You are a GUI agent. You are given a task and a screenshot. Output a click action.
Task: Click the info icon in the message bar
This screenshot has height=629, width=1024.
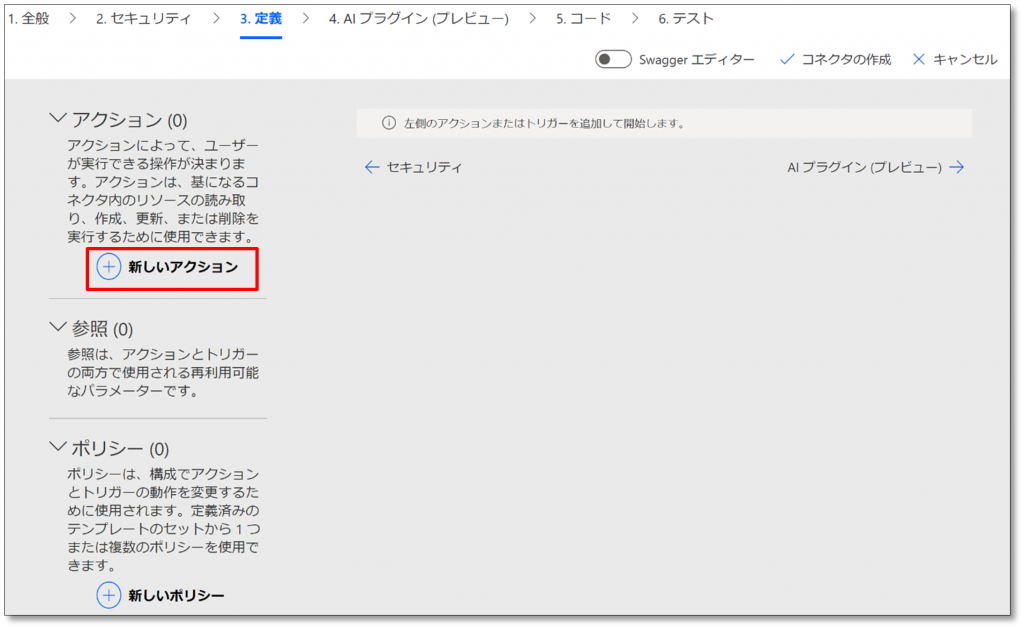coord(389,123)
